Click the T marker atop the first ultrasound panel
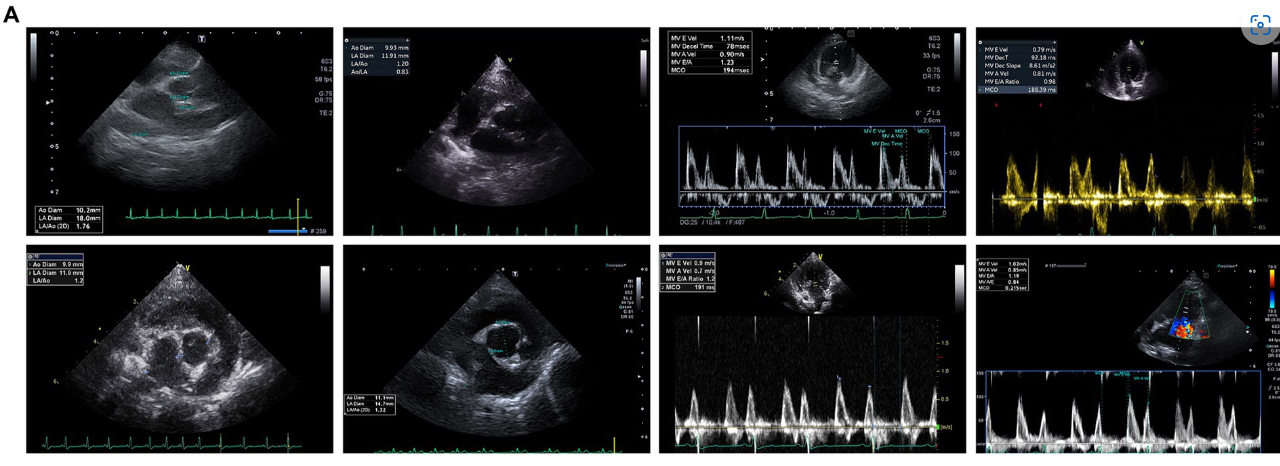The width and height of the screenshot is (1280, 466). pos(202,38)
